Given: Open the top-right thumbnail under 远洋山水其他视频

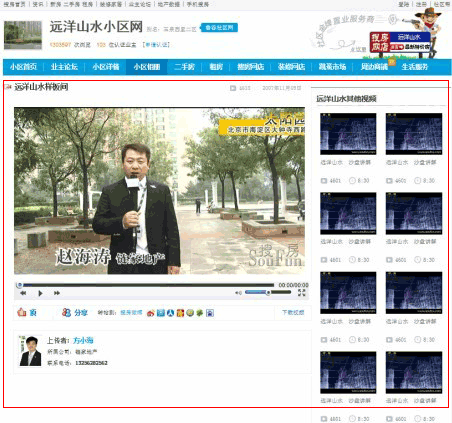Looking at the screenshot, I should point(414,134).
